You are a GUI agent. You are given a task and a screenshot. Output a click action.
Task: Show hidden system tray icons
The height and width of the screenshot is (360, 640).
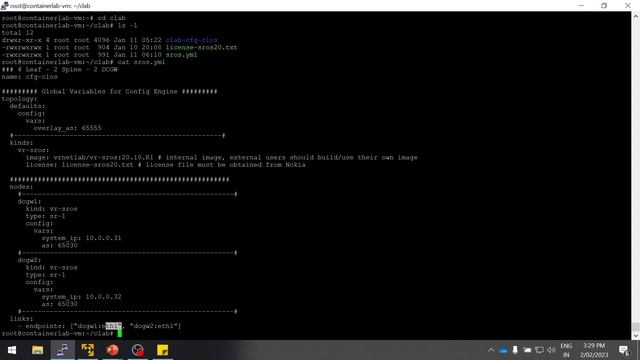click(491, 350)
